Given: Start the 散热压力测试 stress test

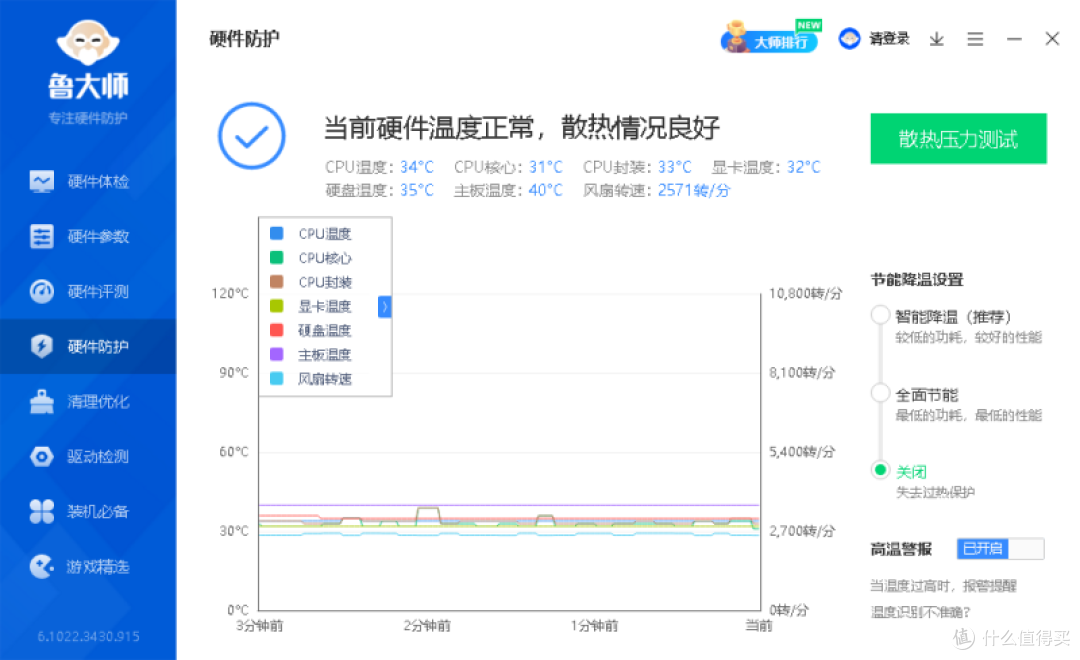Looking at the screenshot, I should point(958,138).
